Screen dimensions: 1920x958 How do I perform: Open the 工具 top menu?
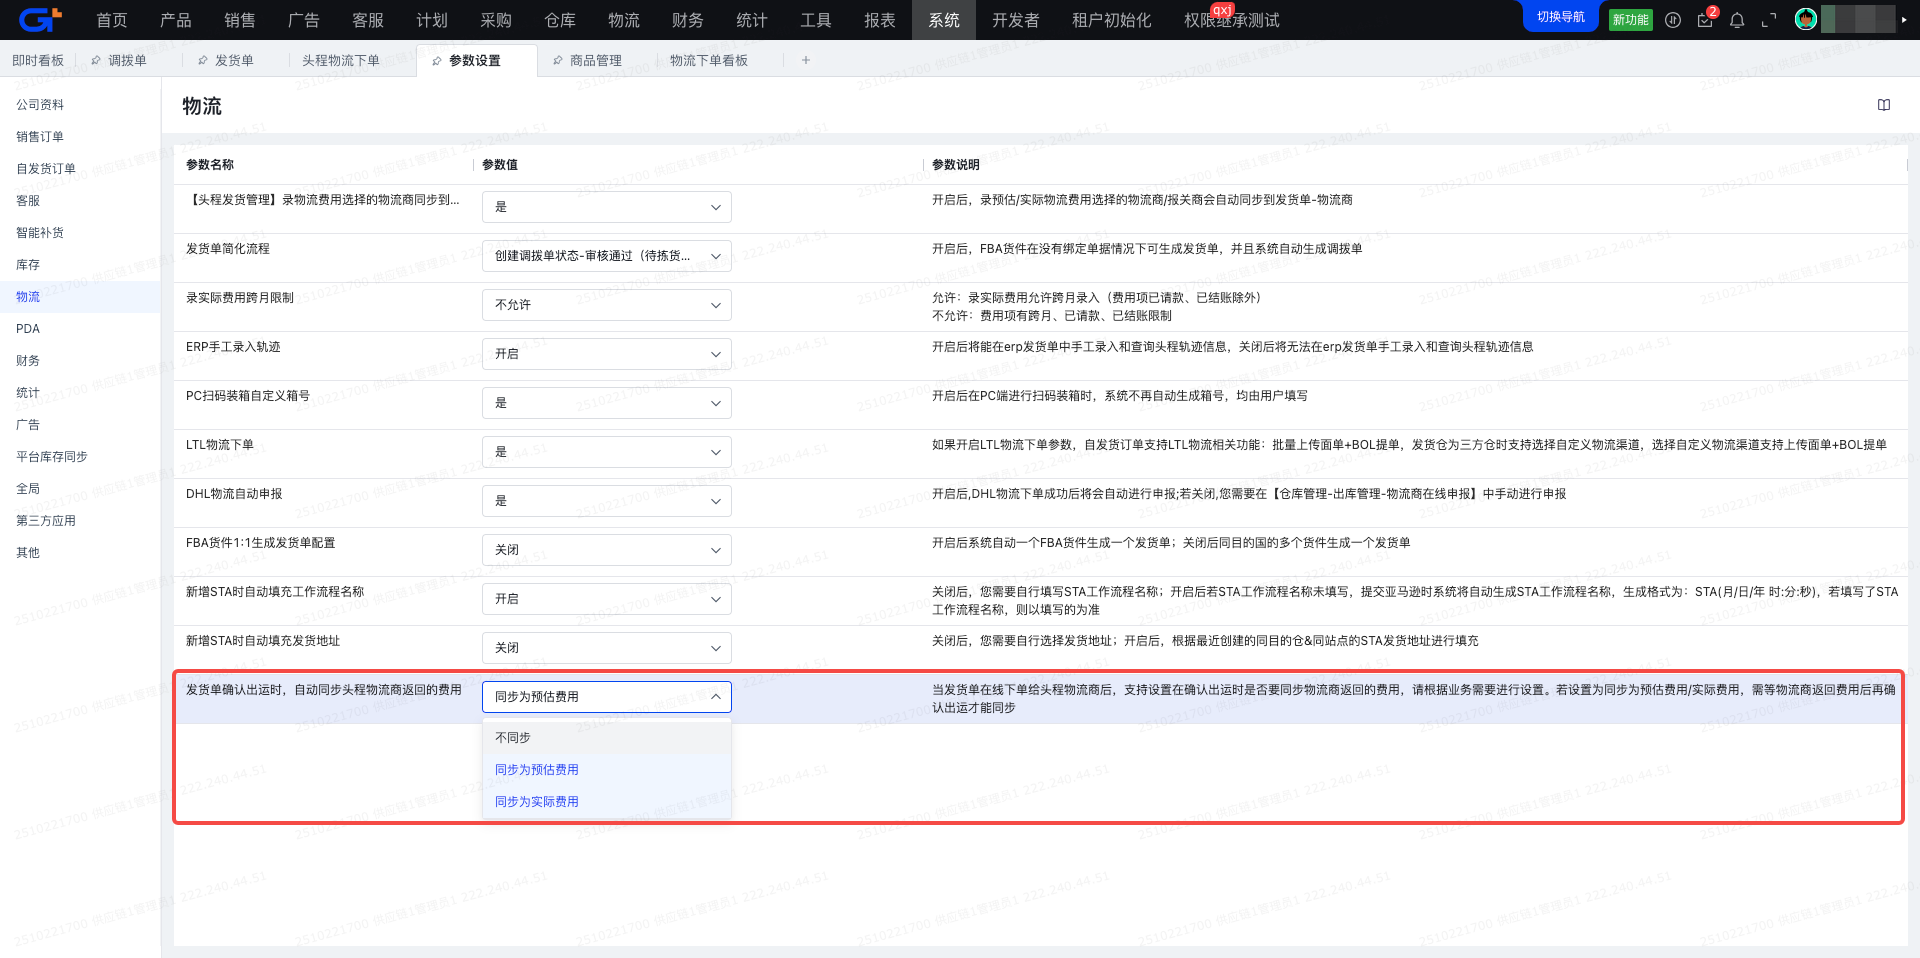coord(816,20)
